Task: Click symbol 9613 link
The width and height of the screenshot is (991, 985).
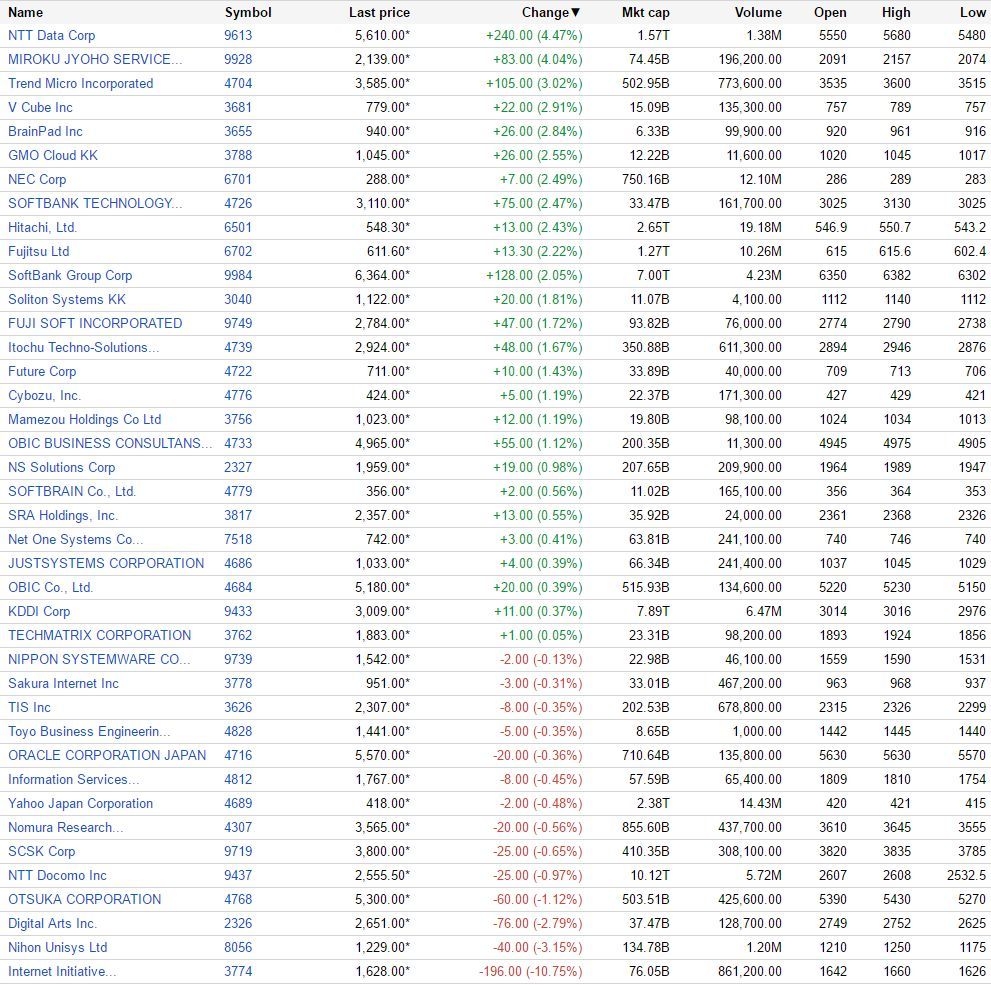Action: 238,35
